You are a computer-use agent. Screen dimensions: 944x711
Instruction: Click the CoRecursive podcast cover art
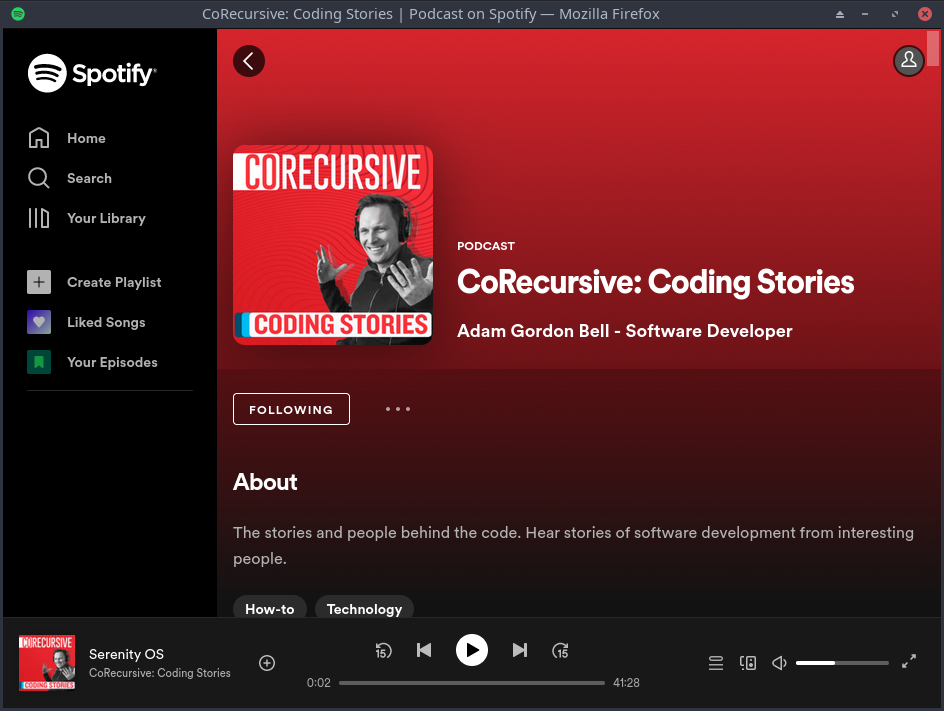point(333,245)
